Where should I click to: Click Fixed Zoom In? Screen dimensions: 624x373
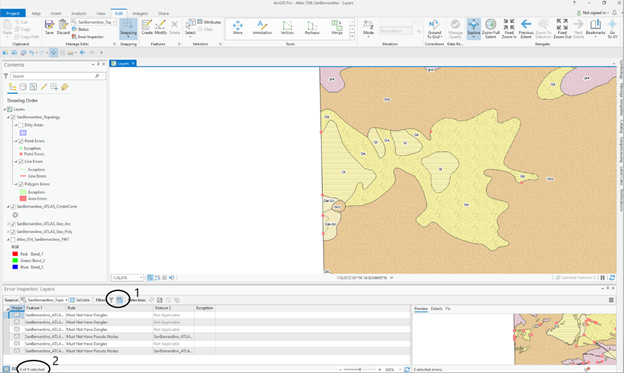tap(509, 28)
